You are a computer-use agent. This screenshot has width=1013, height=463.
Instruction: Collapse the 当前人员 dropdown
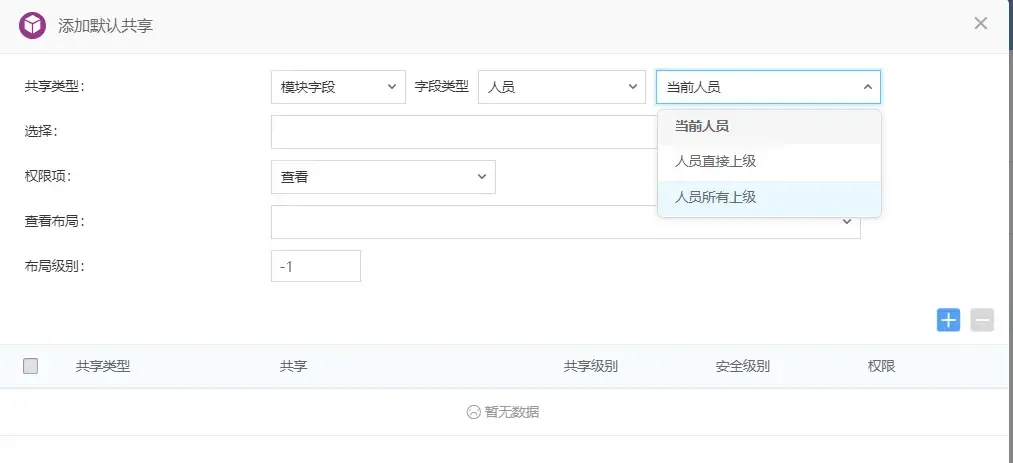[769, 87]
